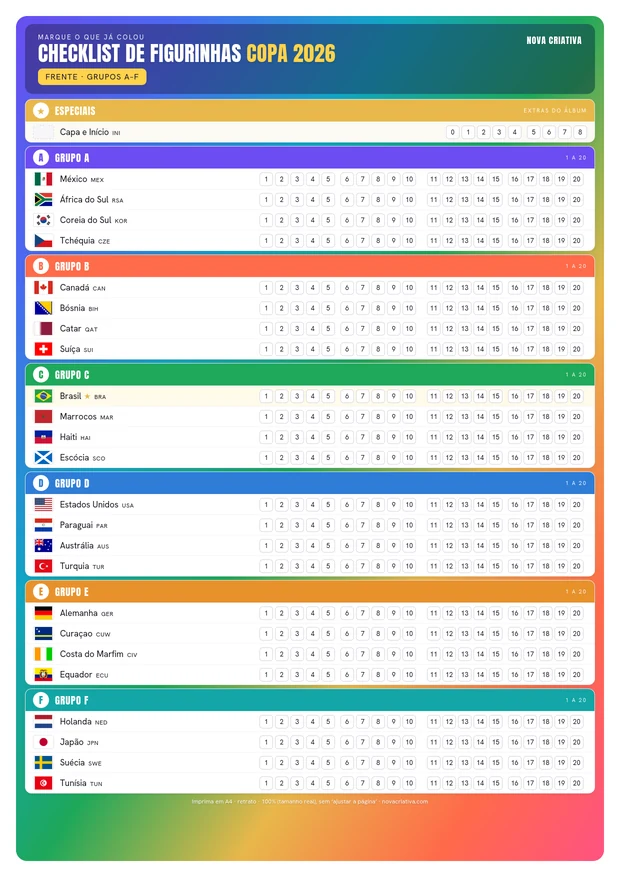The width and height of the screenshot is (620, 877).
Task: Click the Nova Criativa brand label
Action: click(554, 40)
